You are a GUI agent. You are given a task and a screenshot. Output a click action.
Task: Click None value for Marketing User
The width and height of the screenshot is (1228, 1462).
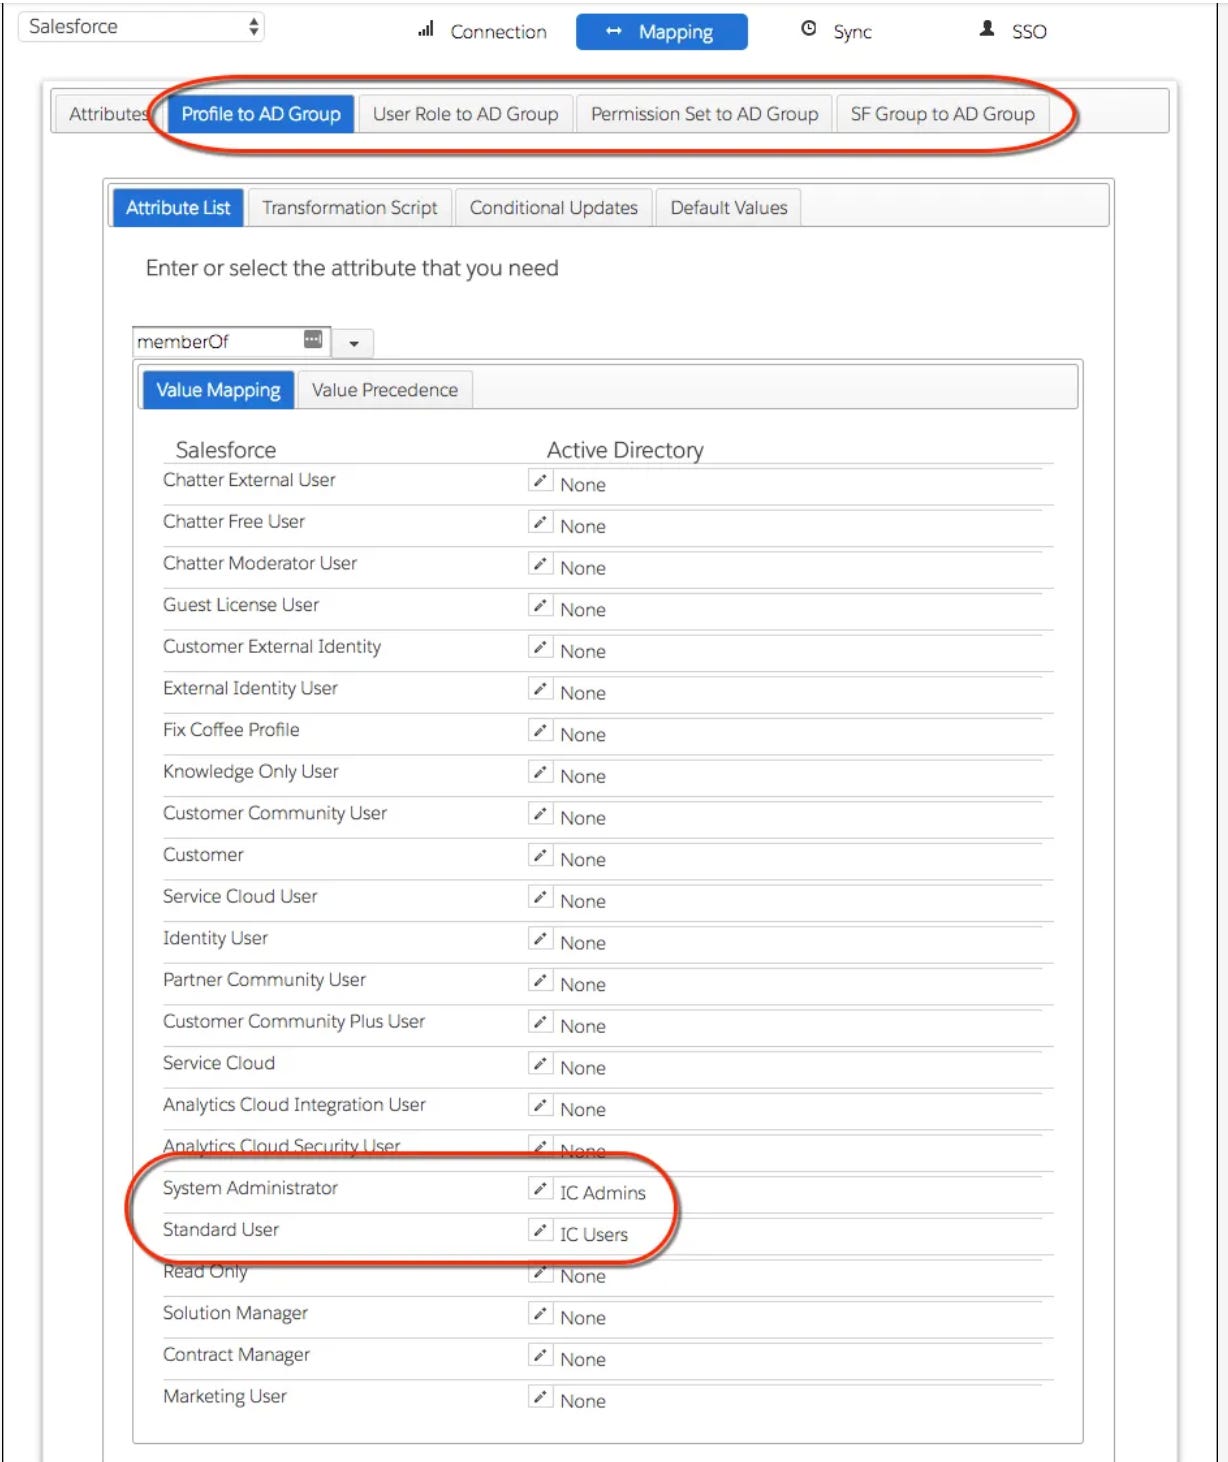tap(583, 1401)
